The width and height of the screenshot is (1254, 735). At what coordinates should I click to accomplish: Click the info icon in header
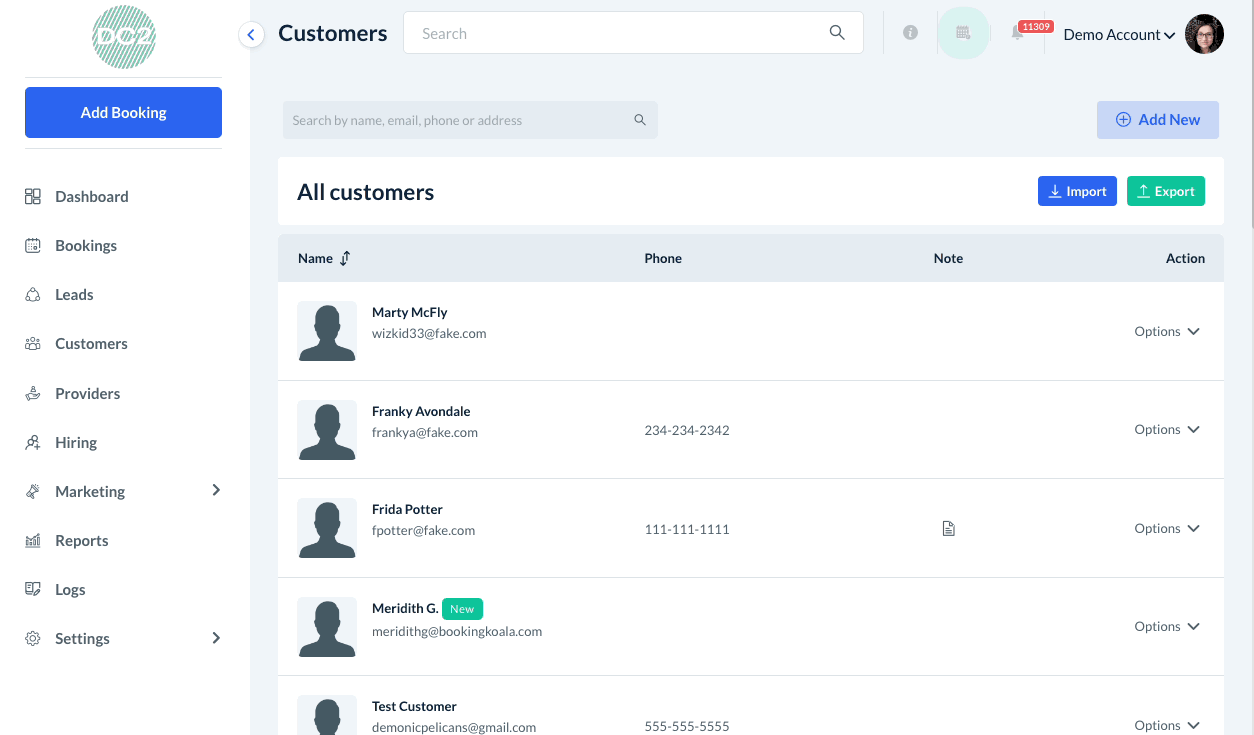point(910,33)
